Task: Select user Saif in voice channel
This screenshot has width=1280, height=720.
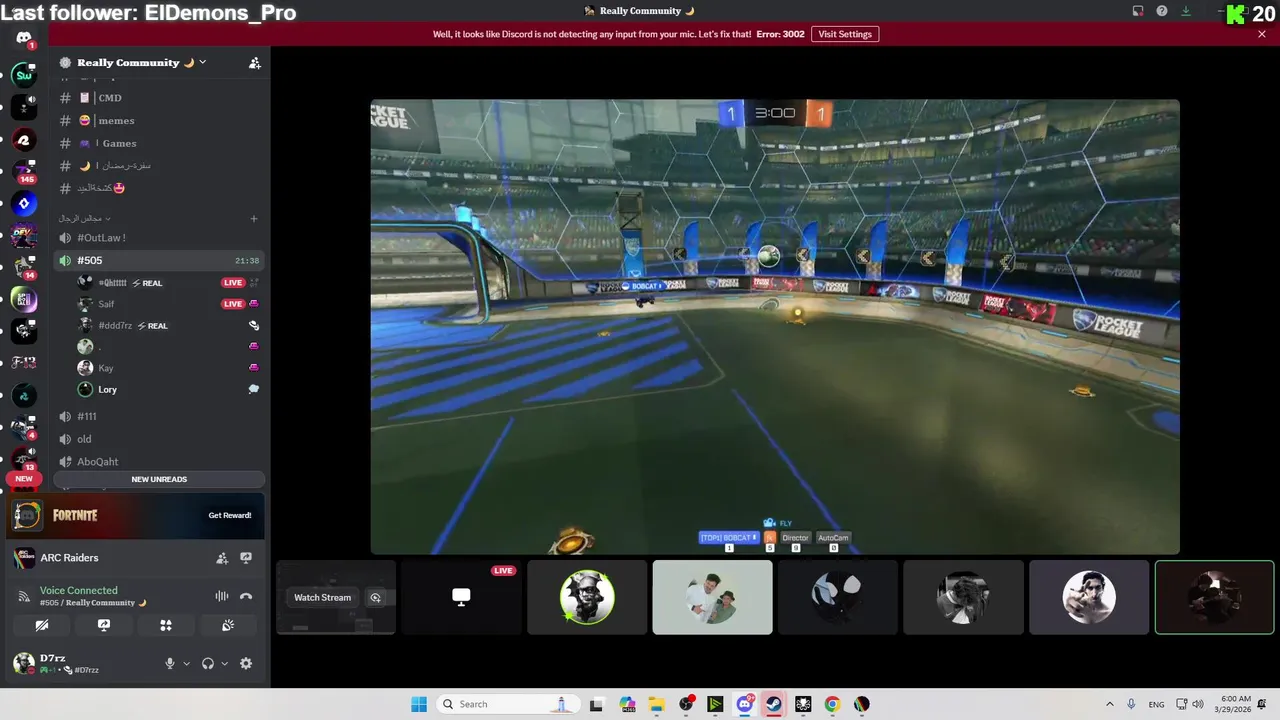Action: (168, 304)
